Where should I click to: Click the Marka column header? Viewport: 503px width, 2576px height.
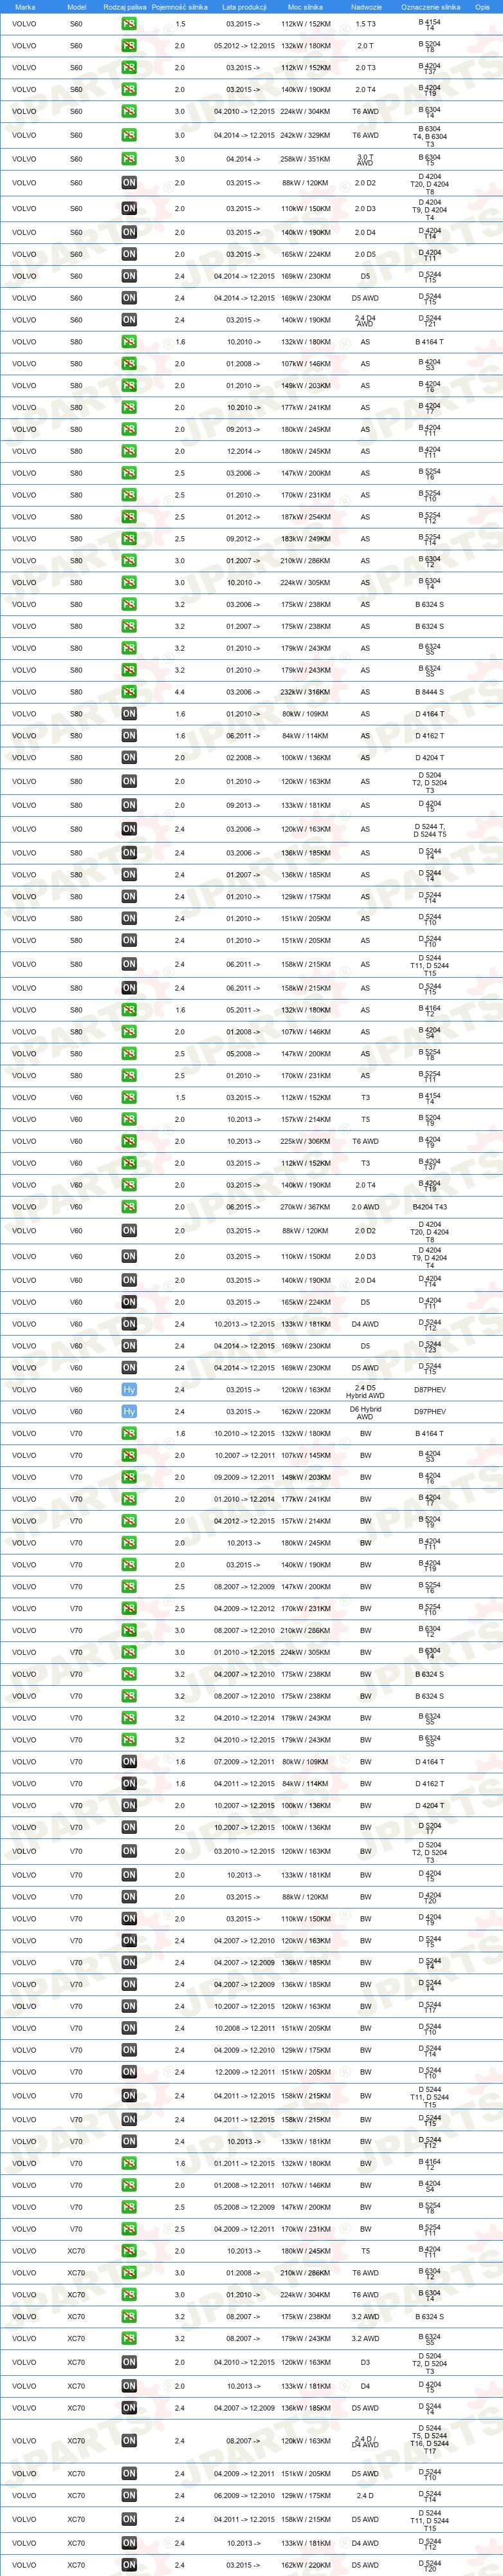25,7
